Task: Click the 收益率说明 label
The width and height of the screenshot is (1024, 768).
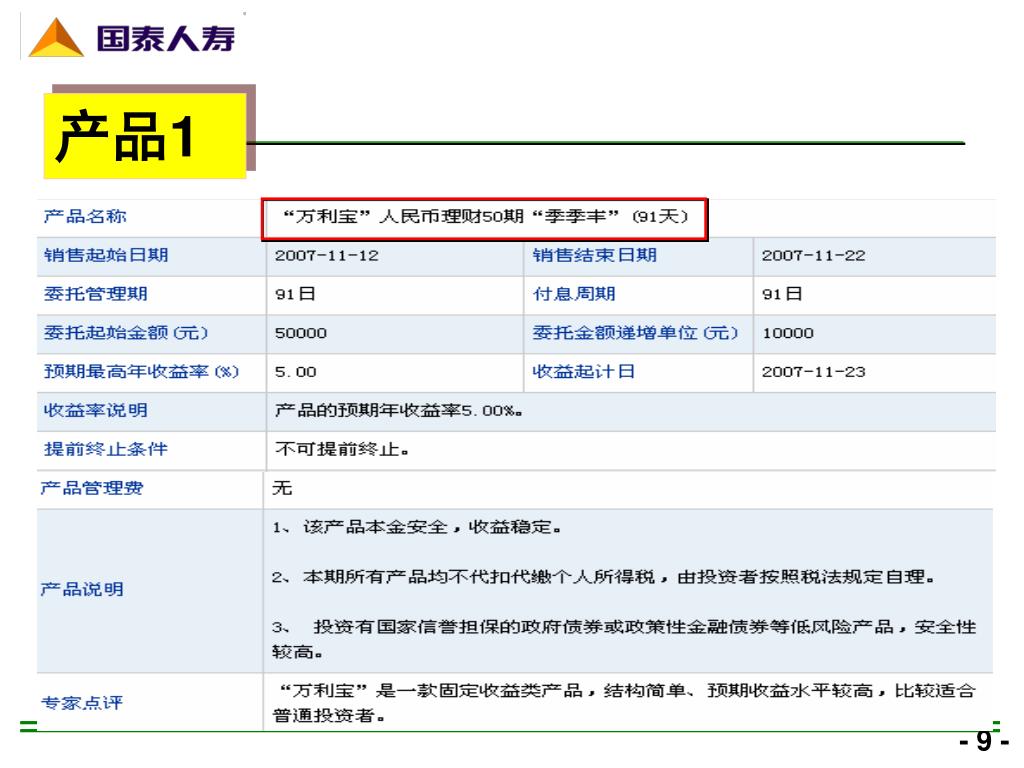Action: tap(95, 410)
